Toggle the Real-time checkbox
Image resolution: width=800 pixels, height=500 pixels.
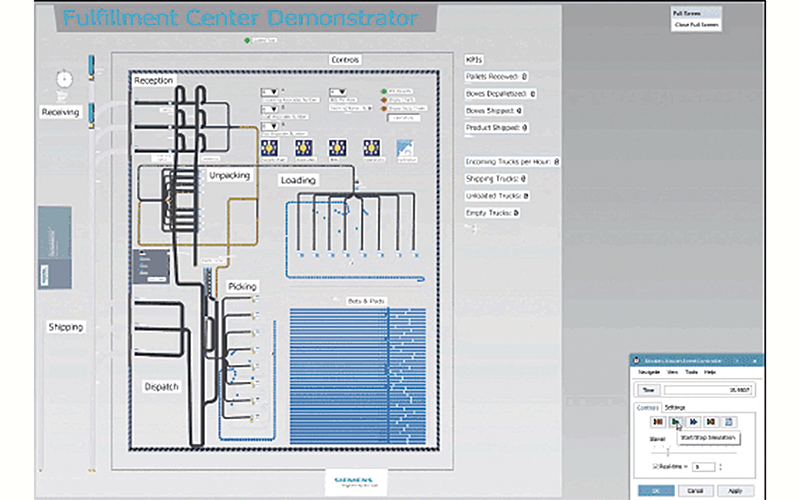coord(654,466)
